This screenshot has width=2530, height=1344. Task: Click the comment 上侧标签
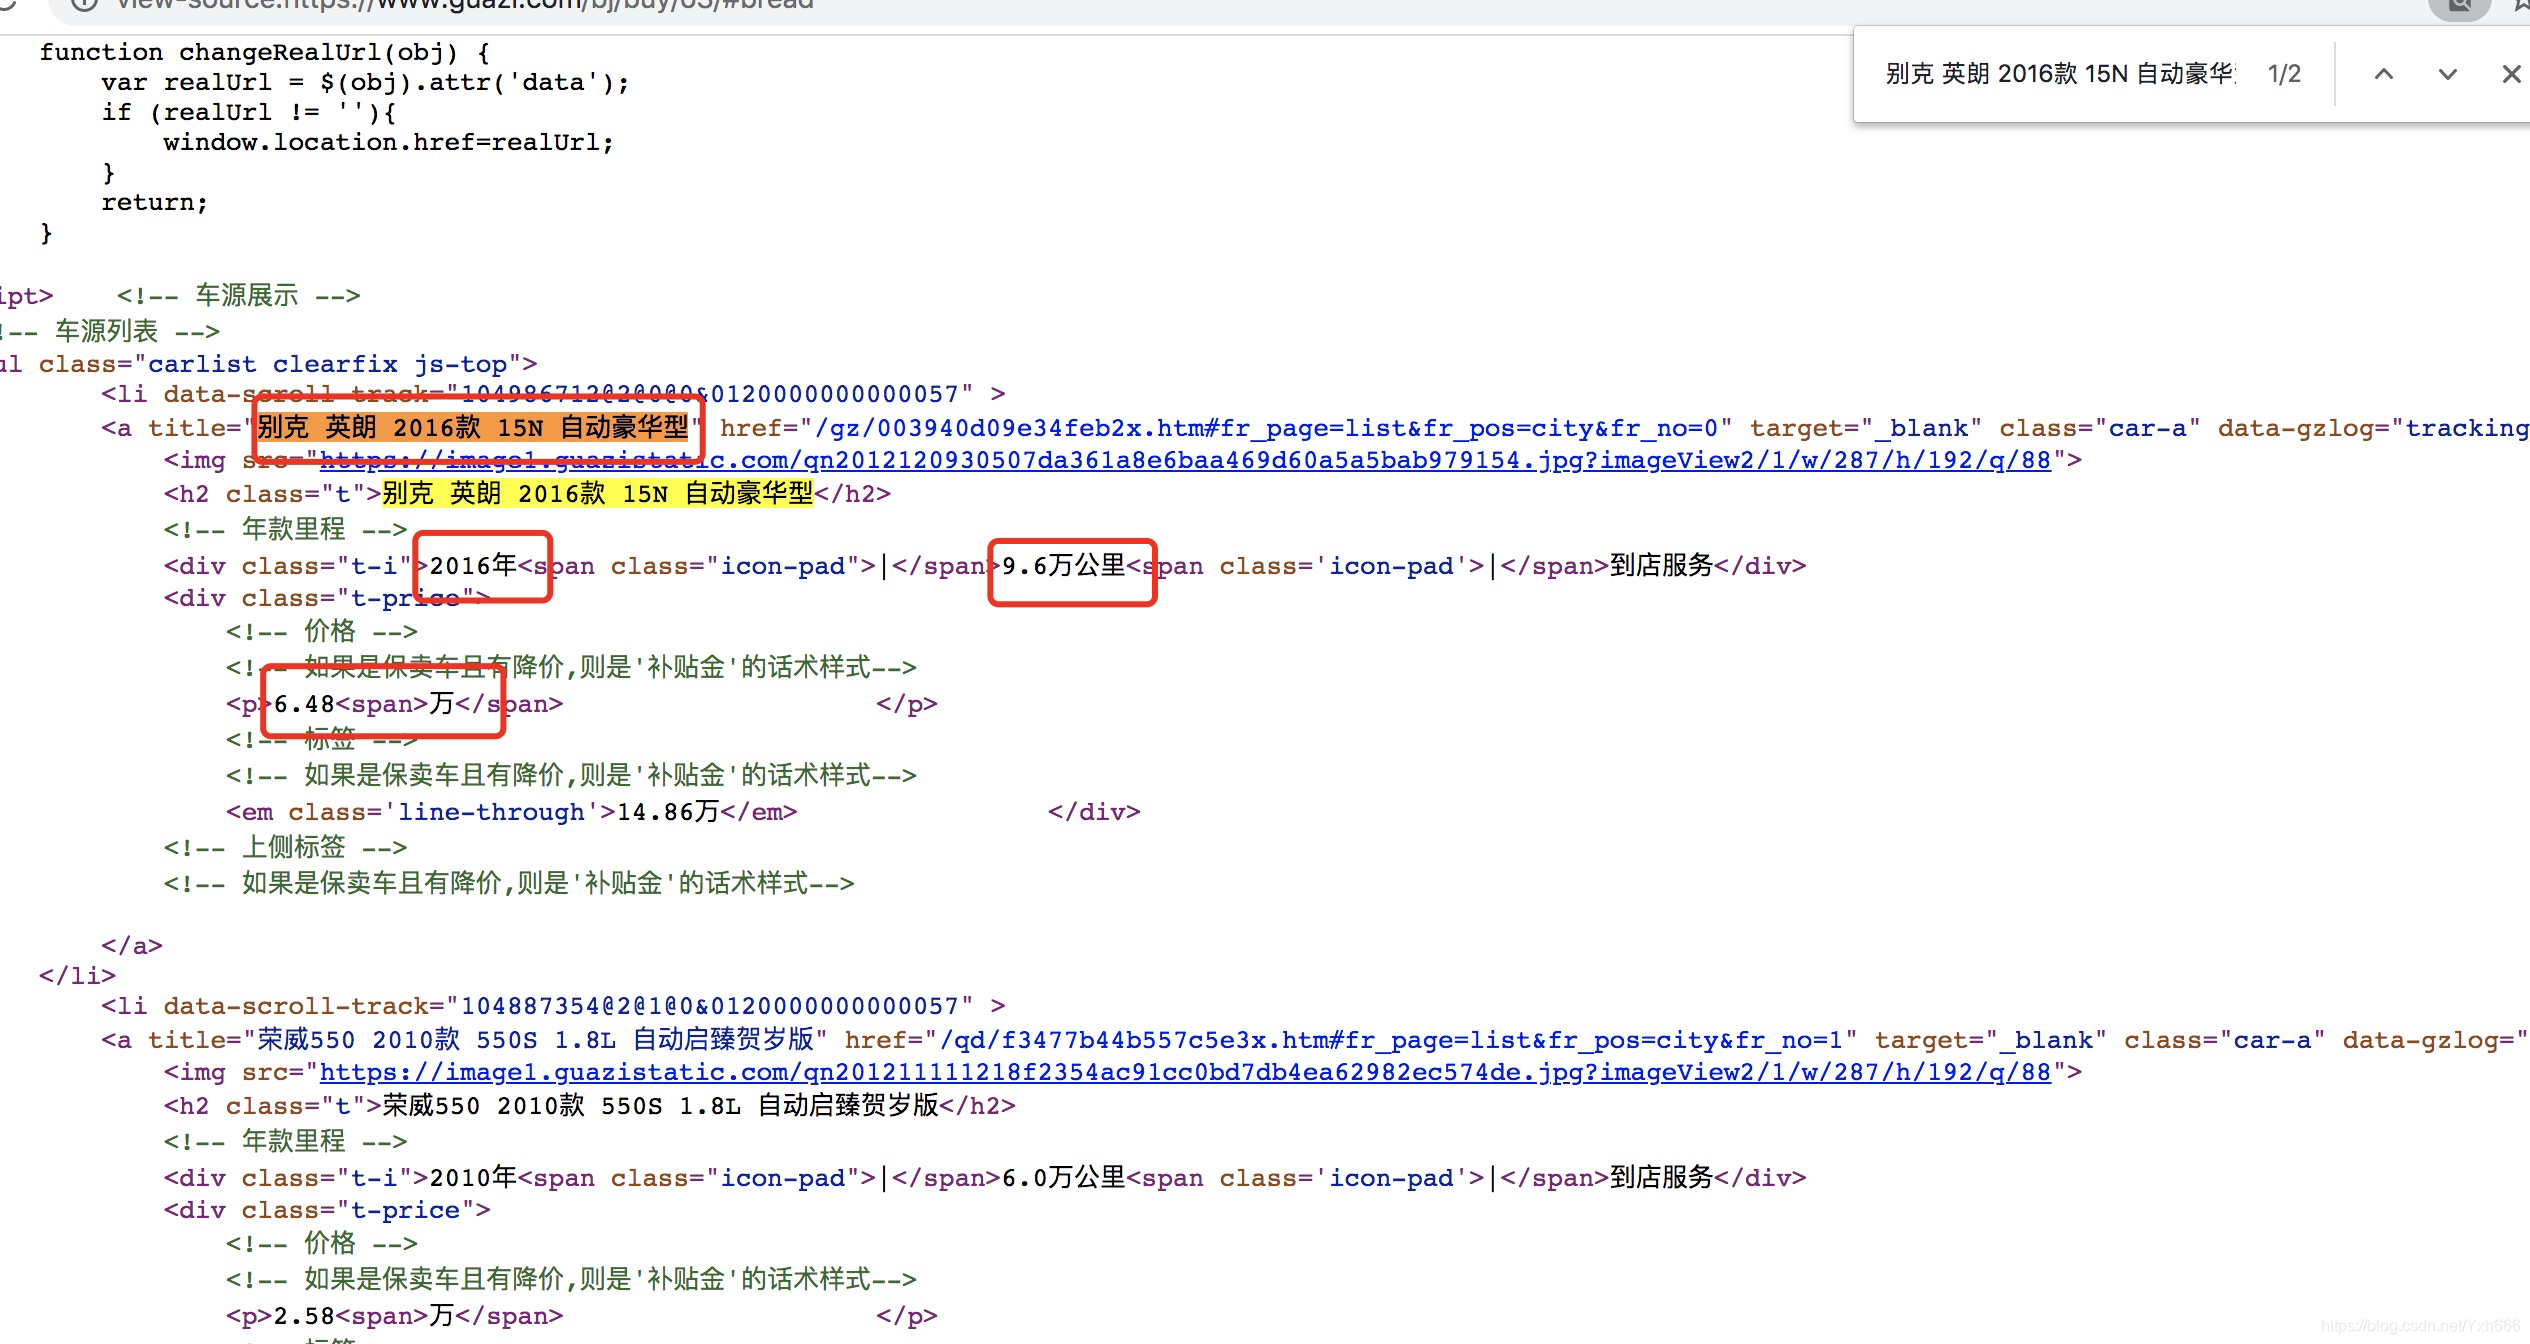[x=285, y=848]
